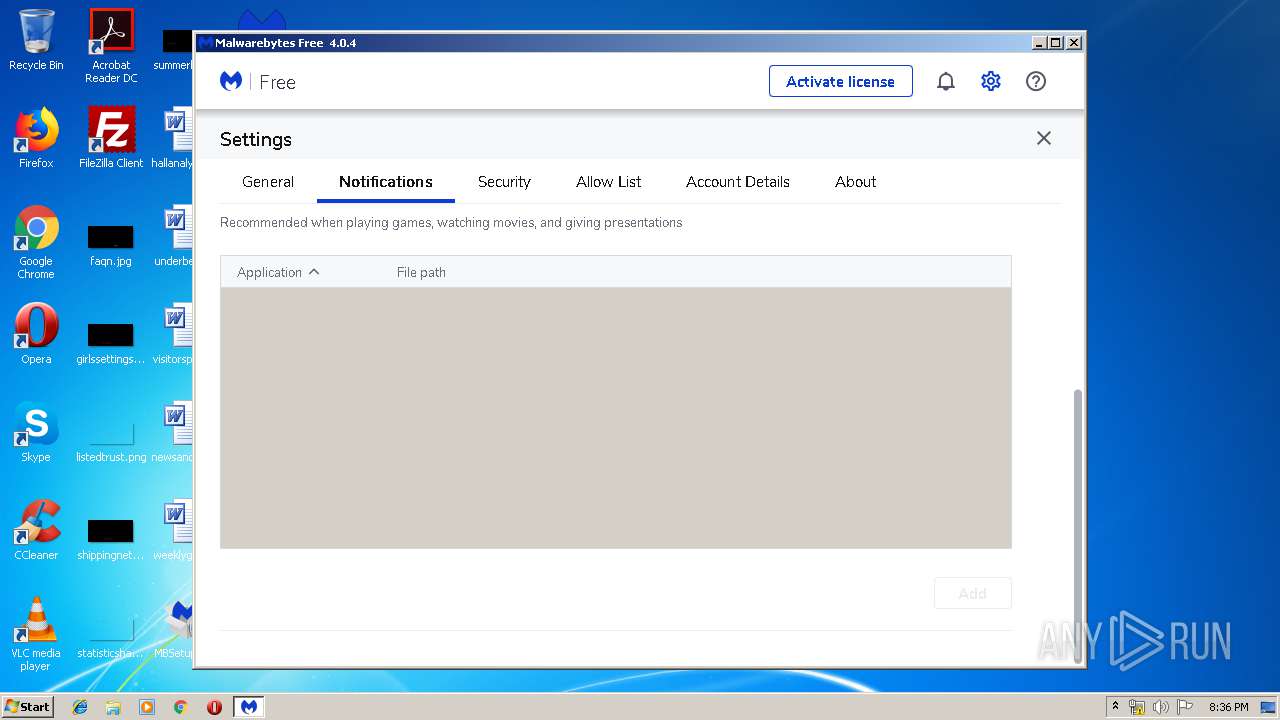Open the Account Details tab

738,182
